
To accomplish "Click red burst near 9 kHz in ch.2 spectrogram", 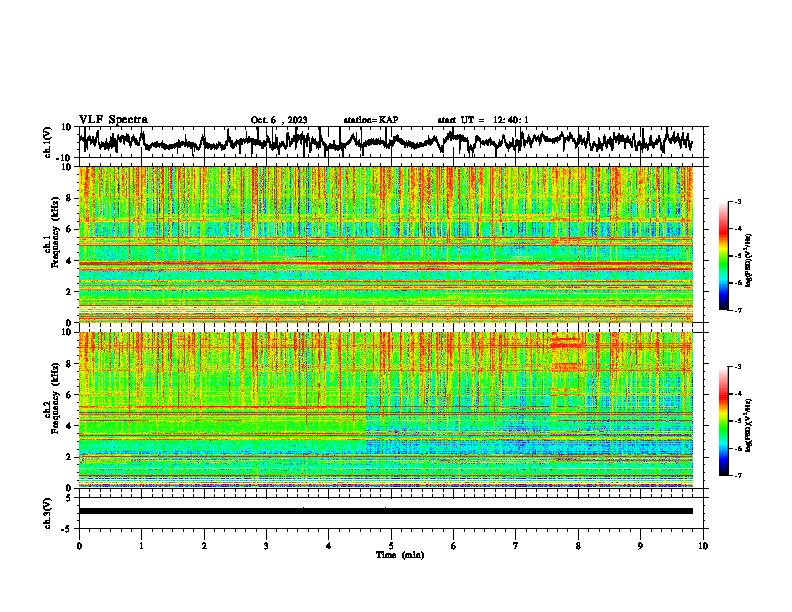I will (567, 345).
